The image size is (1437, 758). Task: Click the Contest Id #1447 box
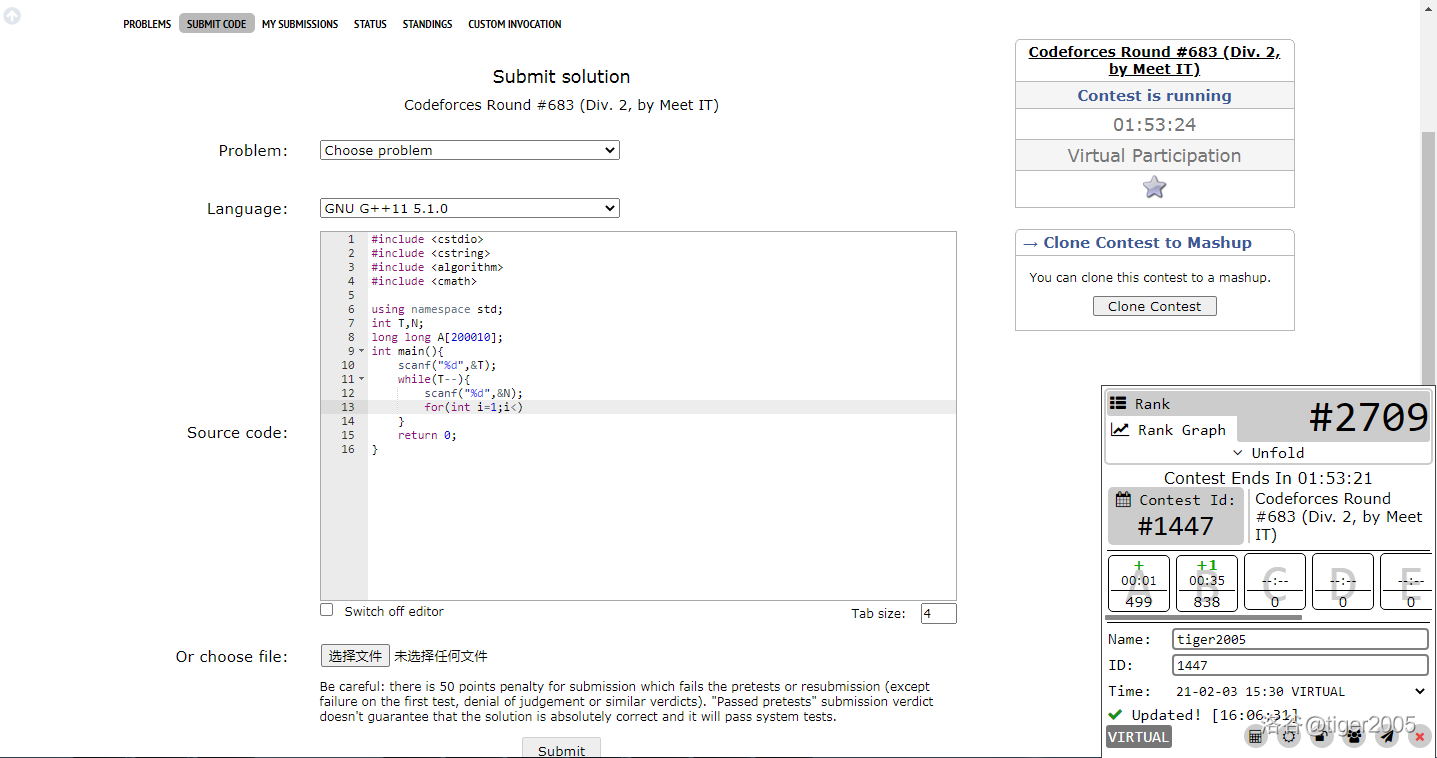[1176, 516]
